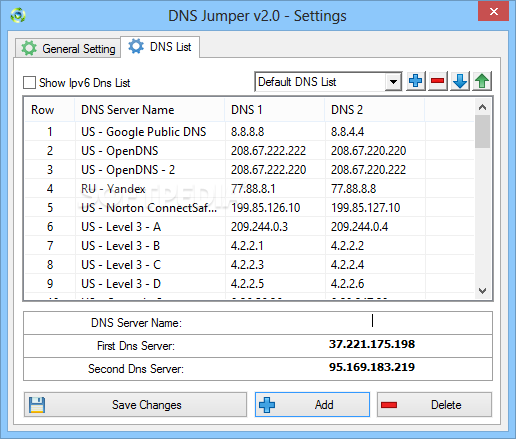The image size is (516, 439).
Task: Click DNS 2 value 4.2.2.4
Action: tap(347, 265)
